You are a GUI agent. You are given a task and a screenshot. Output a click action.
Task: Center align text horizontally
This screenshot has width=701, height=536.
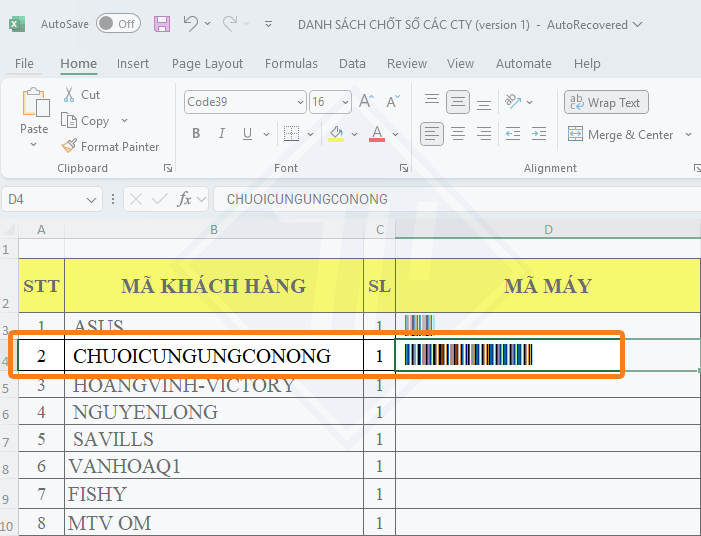(458, 134)
